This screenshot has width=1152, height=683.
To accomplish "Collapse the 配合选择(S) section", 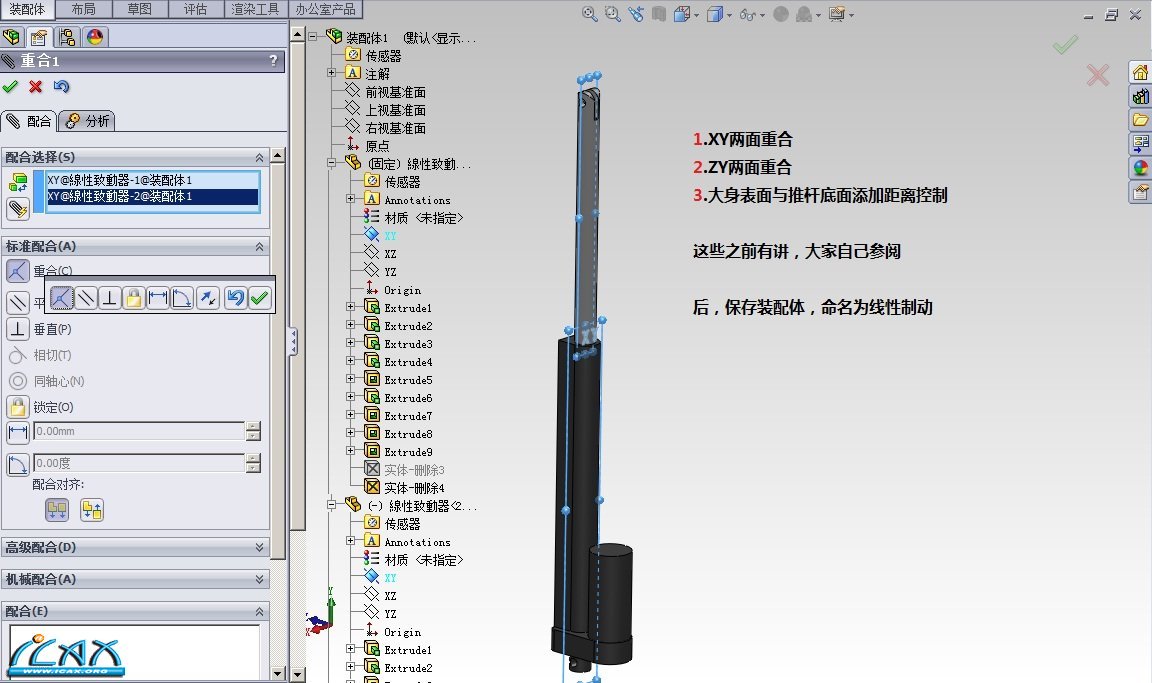I will 259,157.
